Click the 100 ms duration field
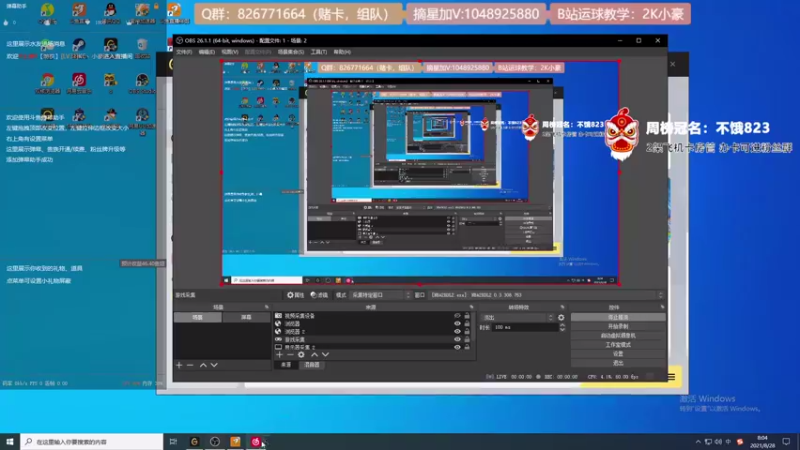 coord(524,328)
